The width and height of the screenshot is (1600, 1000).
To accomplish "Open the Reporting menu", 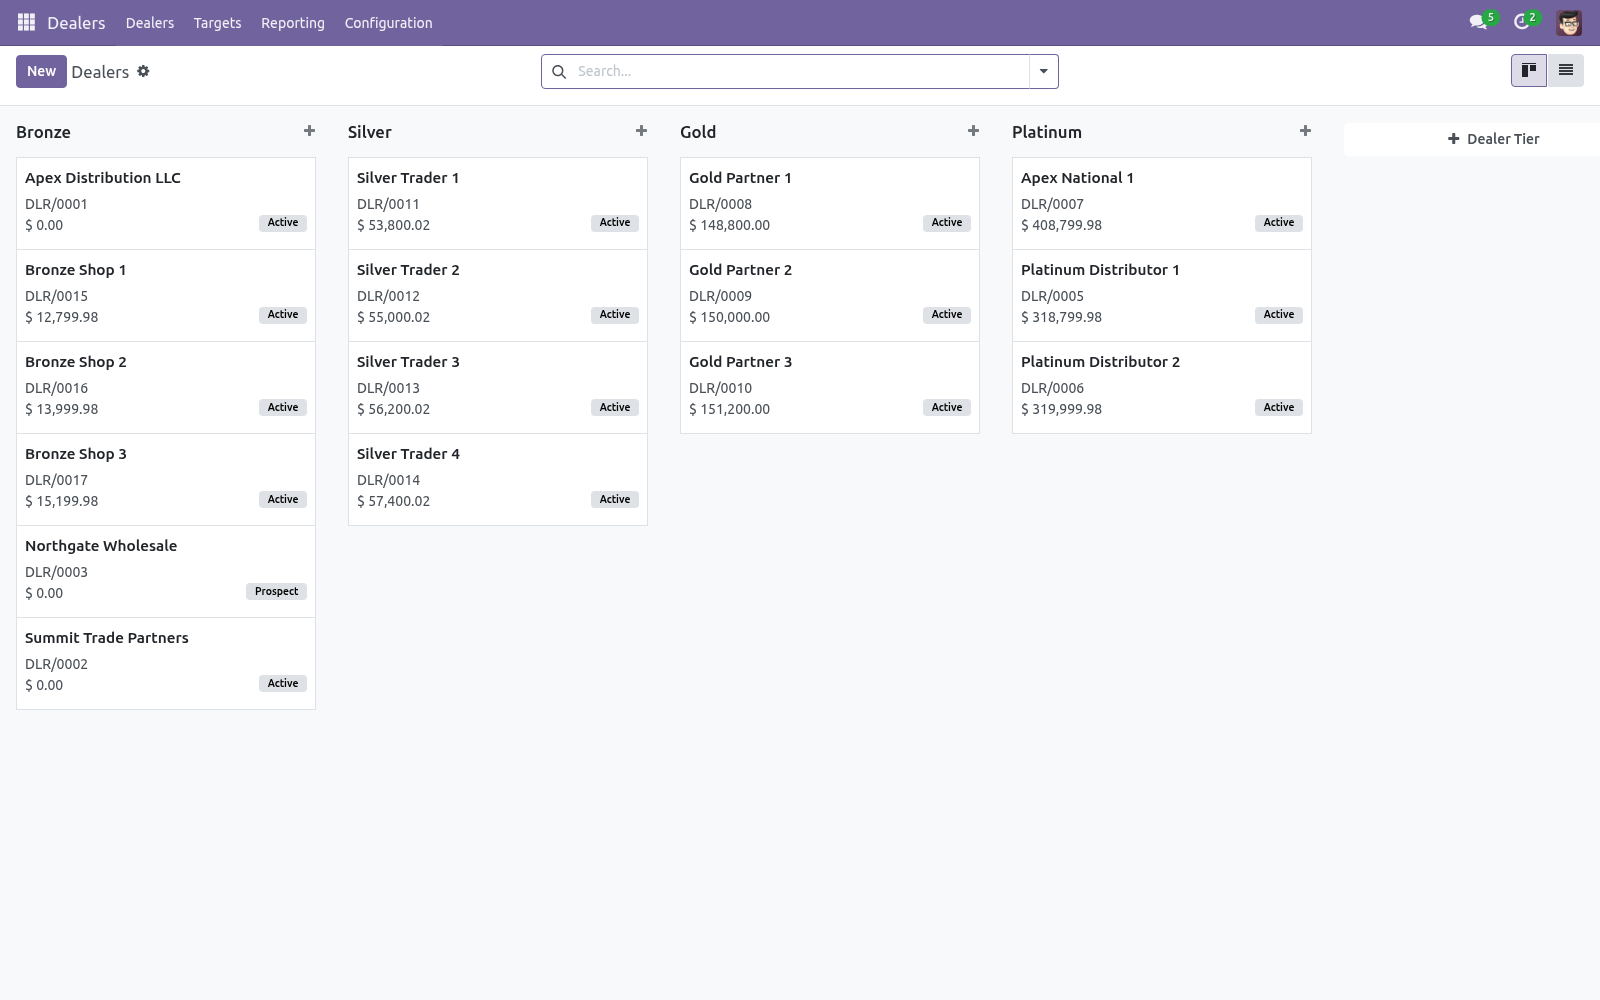I will click(x=293, y=22).
